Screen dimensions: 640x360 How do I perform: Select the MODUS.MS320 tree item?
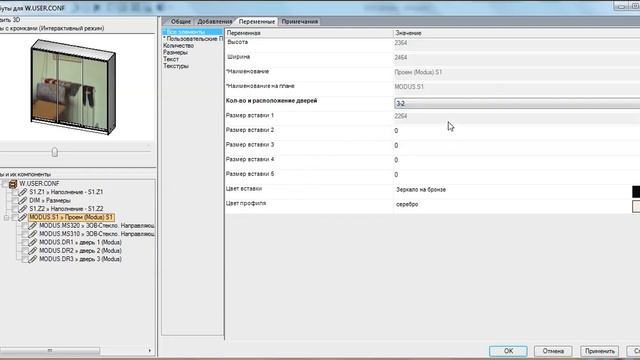coord(97,226)
